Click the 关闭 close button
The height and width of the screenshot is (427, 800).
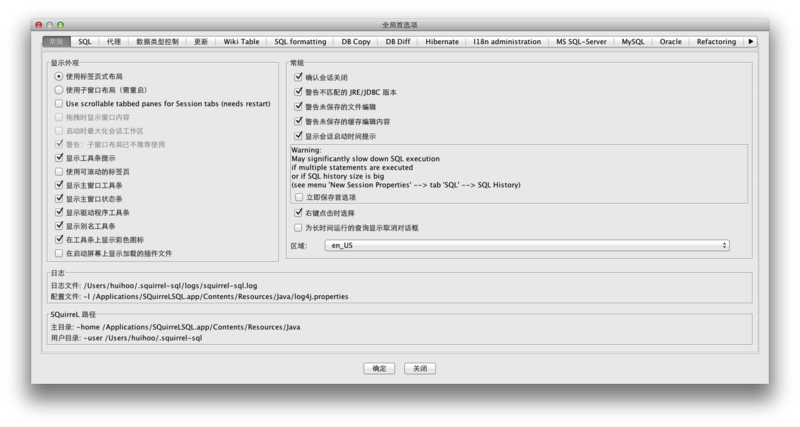[421, 368]
